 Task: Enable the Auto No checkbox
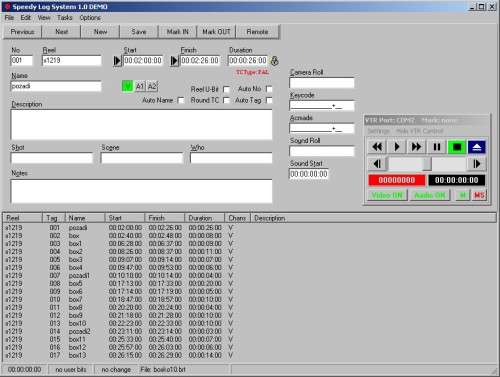269,89
